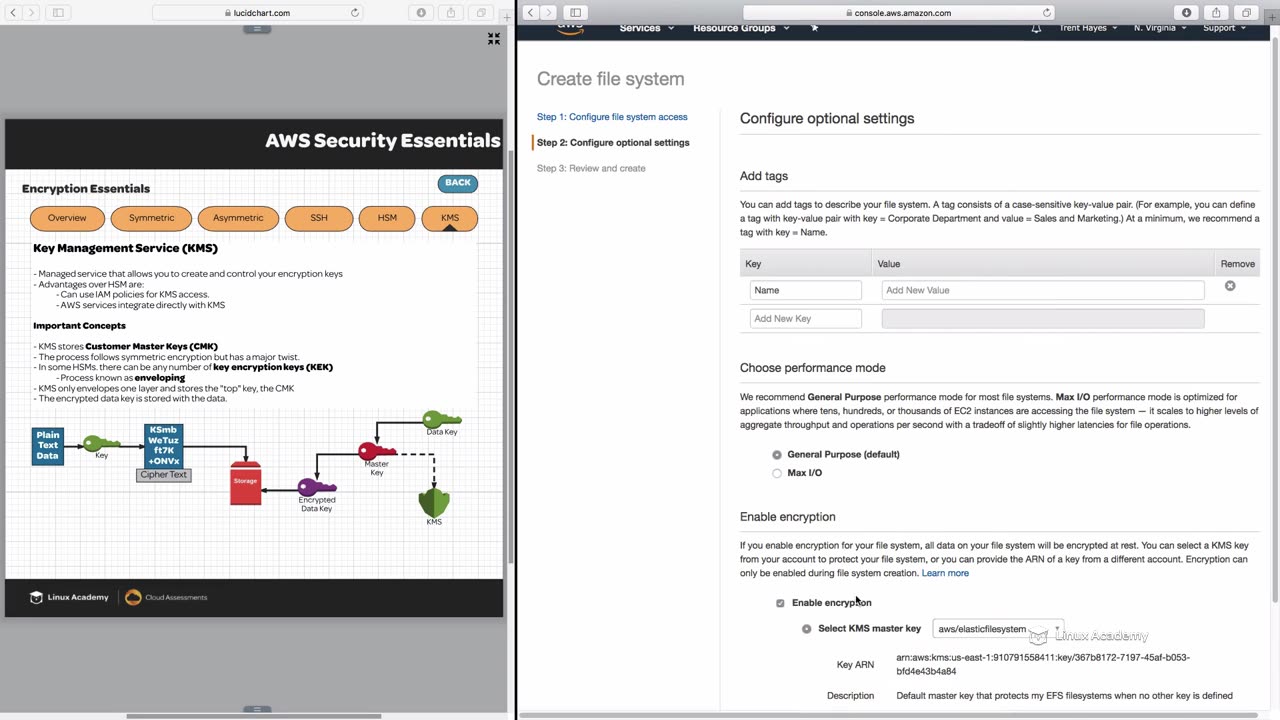This screenshot has width=1280, height=720.
Task: Share the AWS console page
Action: pyautogui.click(x=1216, y=13)
